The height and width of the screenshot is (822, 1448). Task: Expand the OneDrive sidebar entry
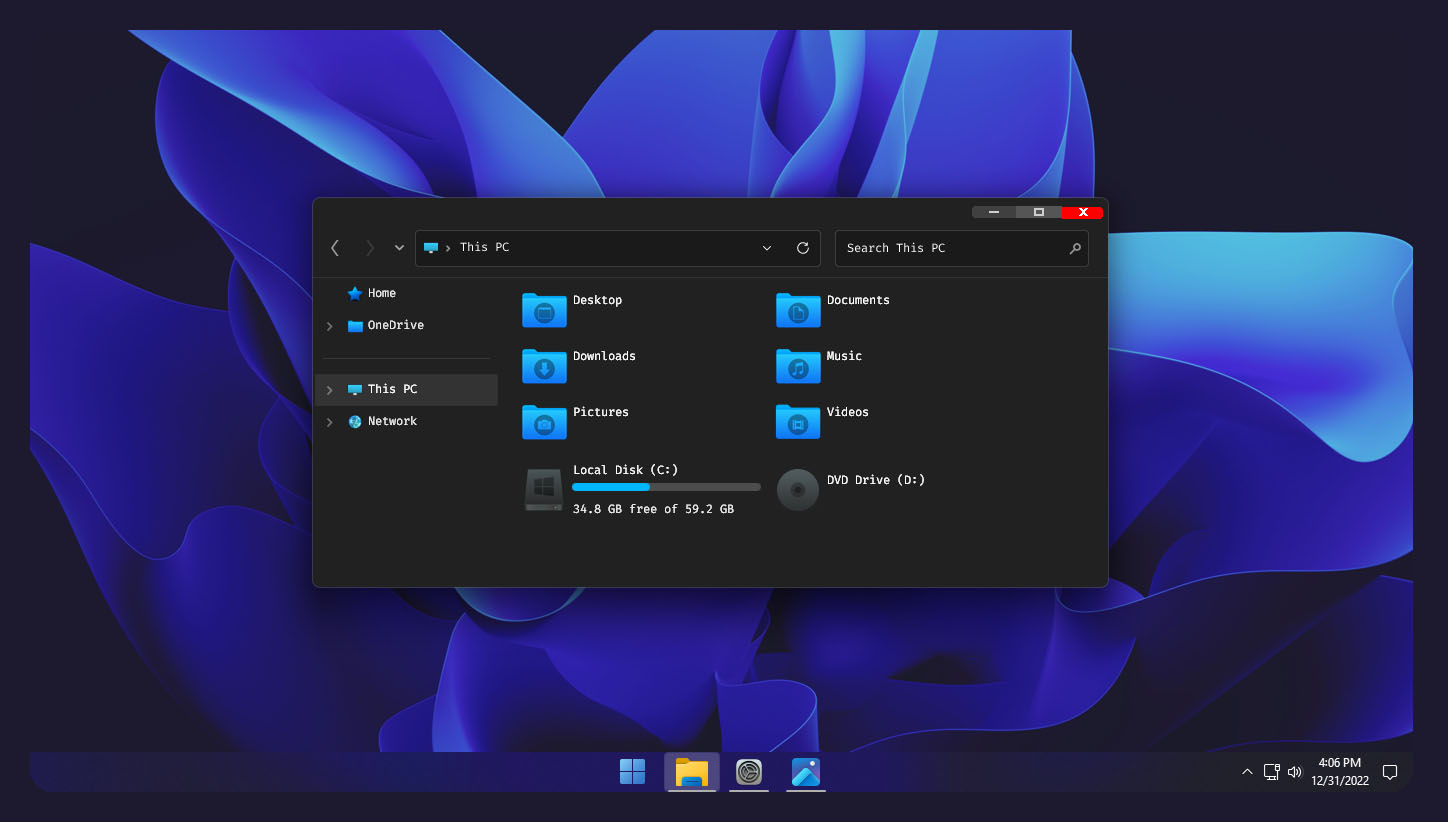(330, 326)
